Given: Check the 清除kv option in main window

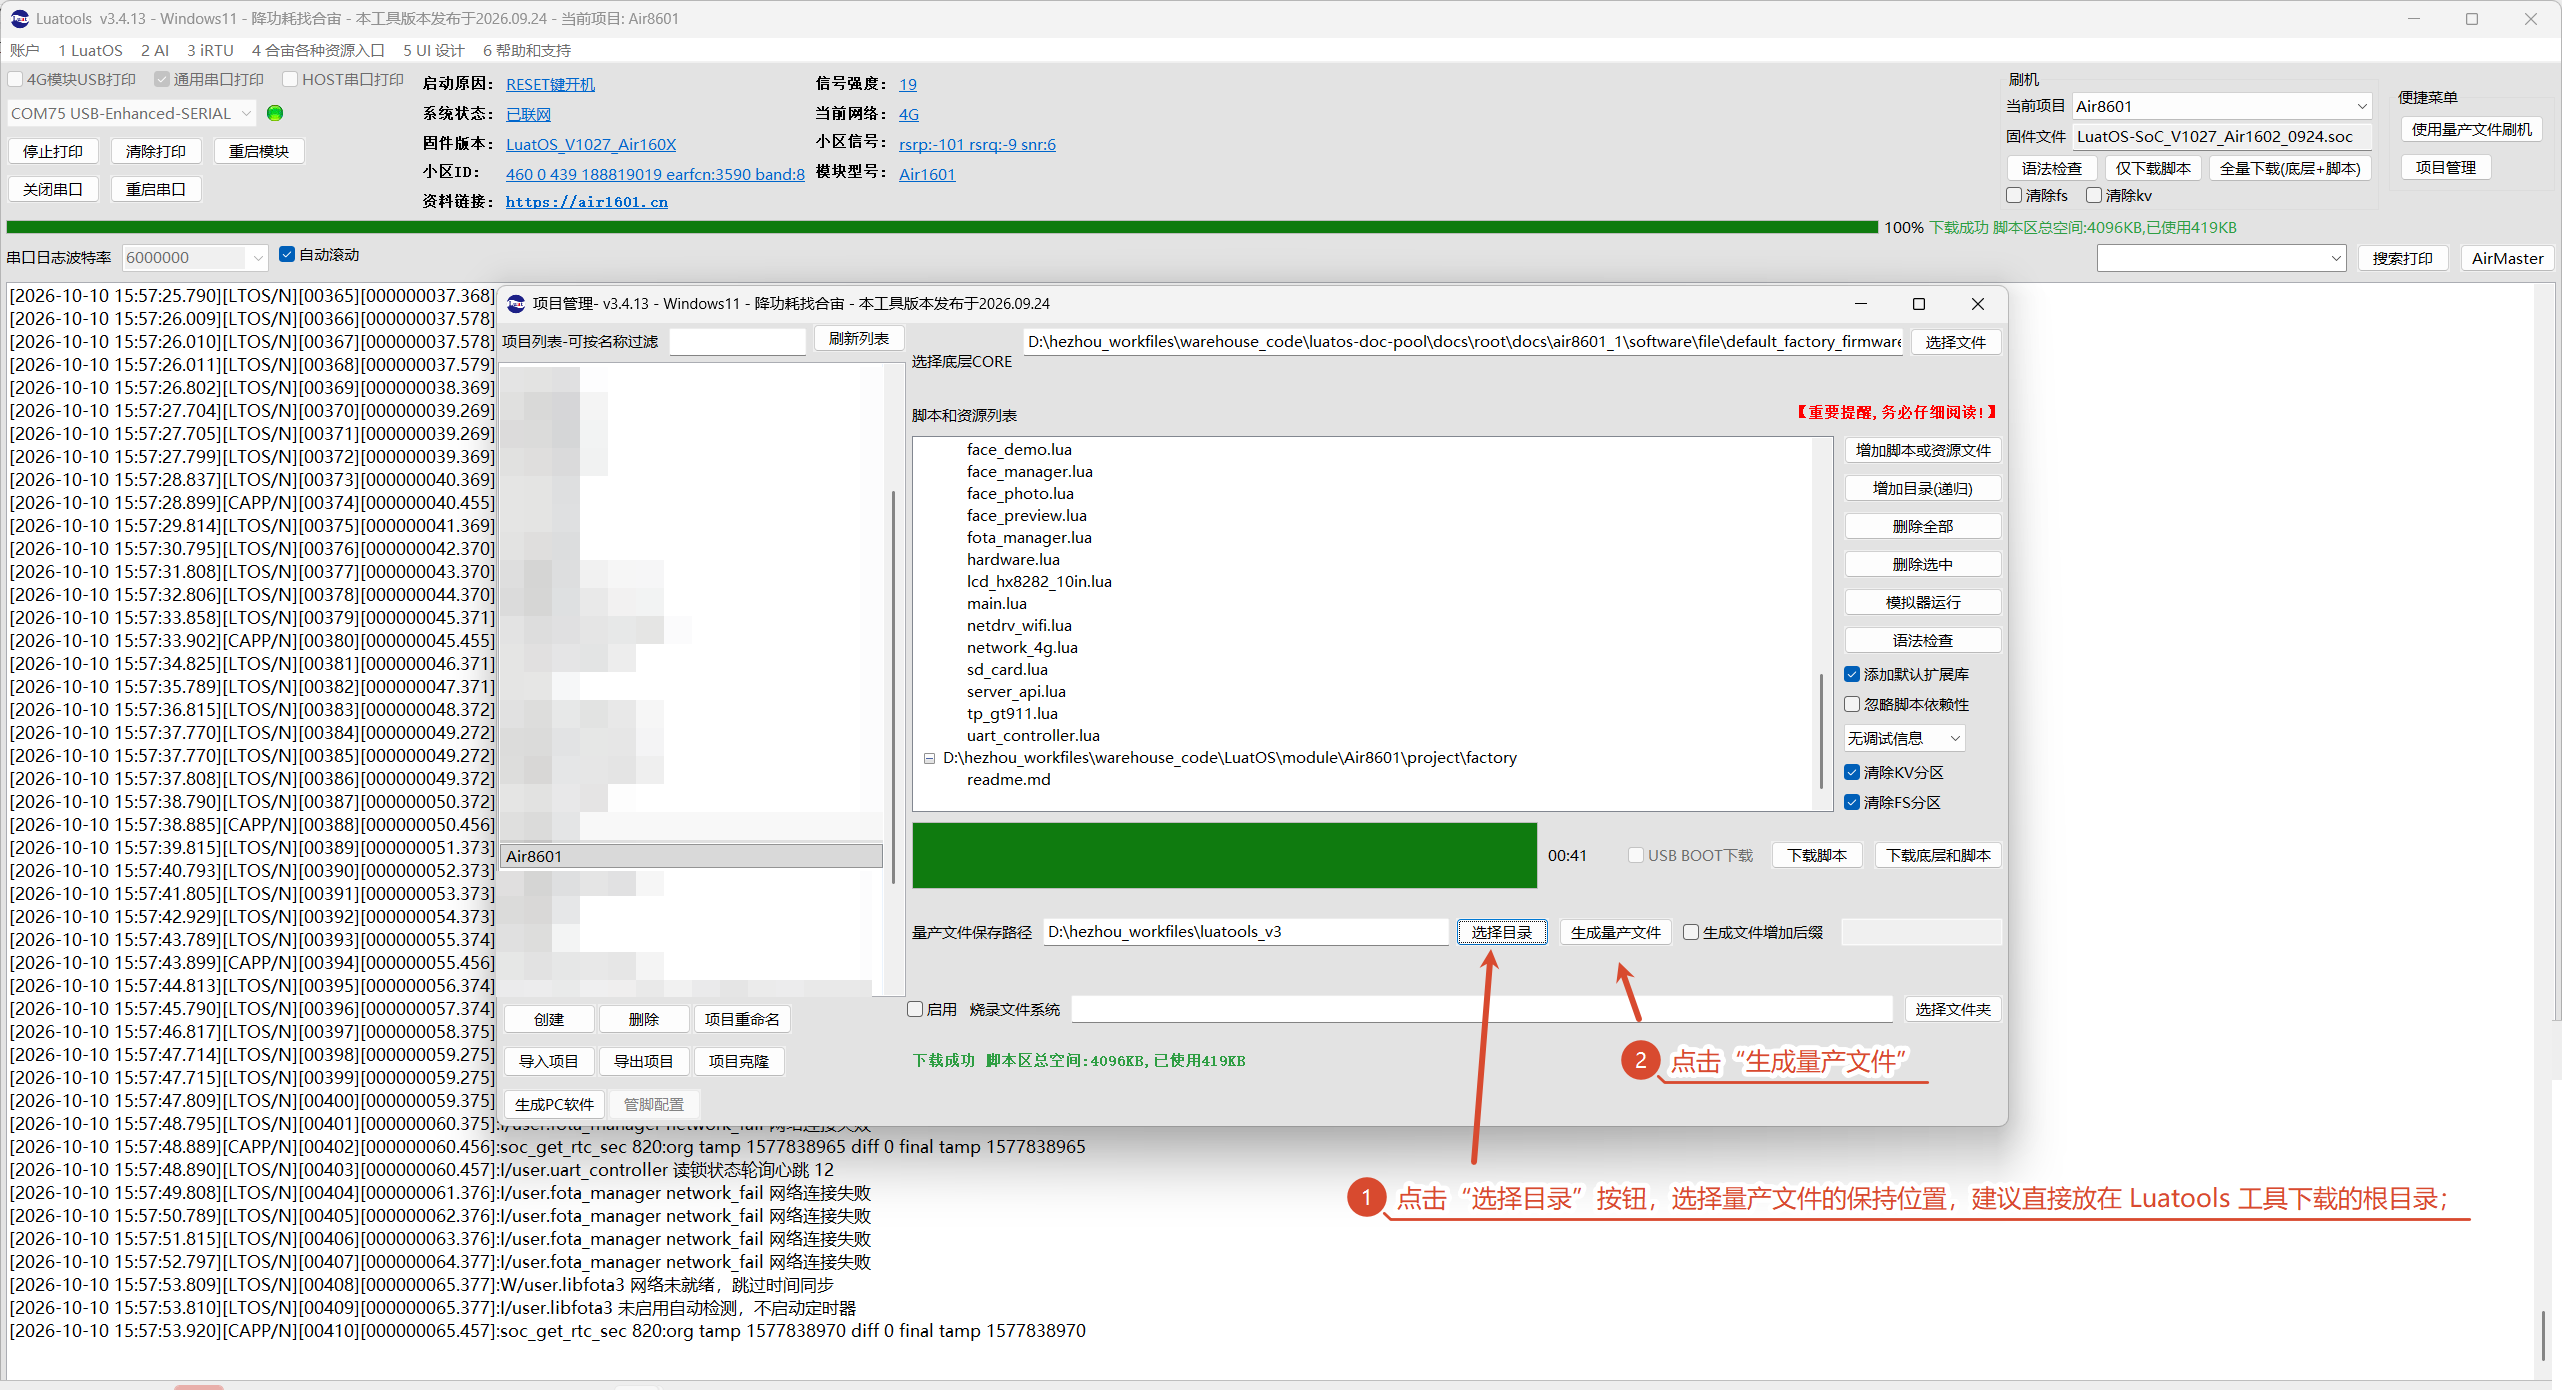Looking at the screenshot, I should 2094,195.
